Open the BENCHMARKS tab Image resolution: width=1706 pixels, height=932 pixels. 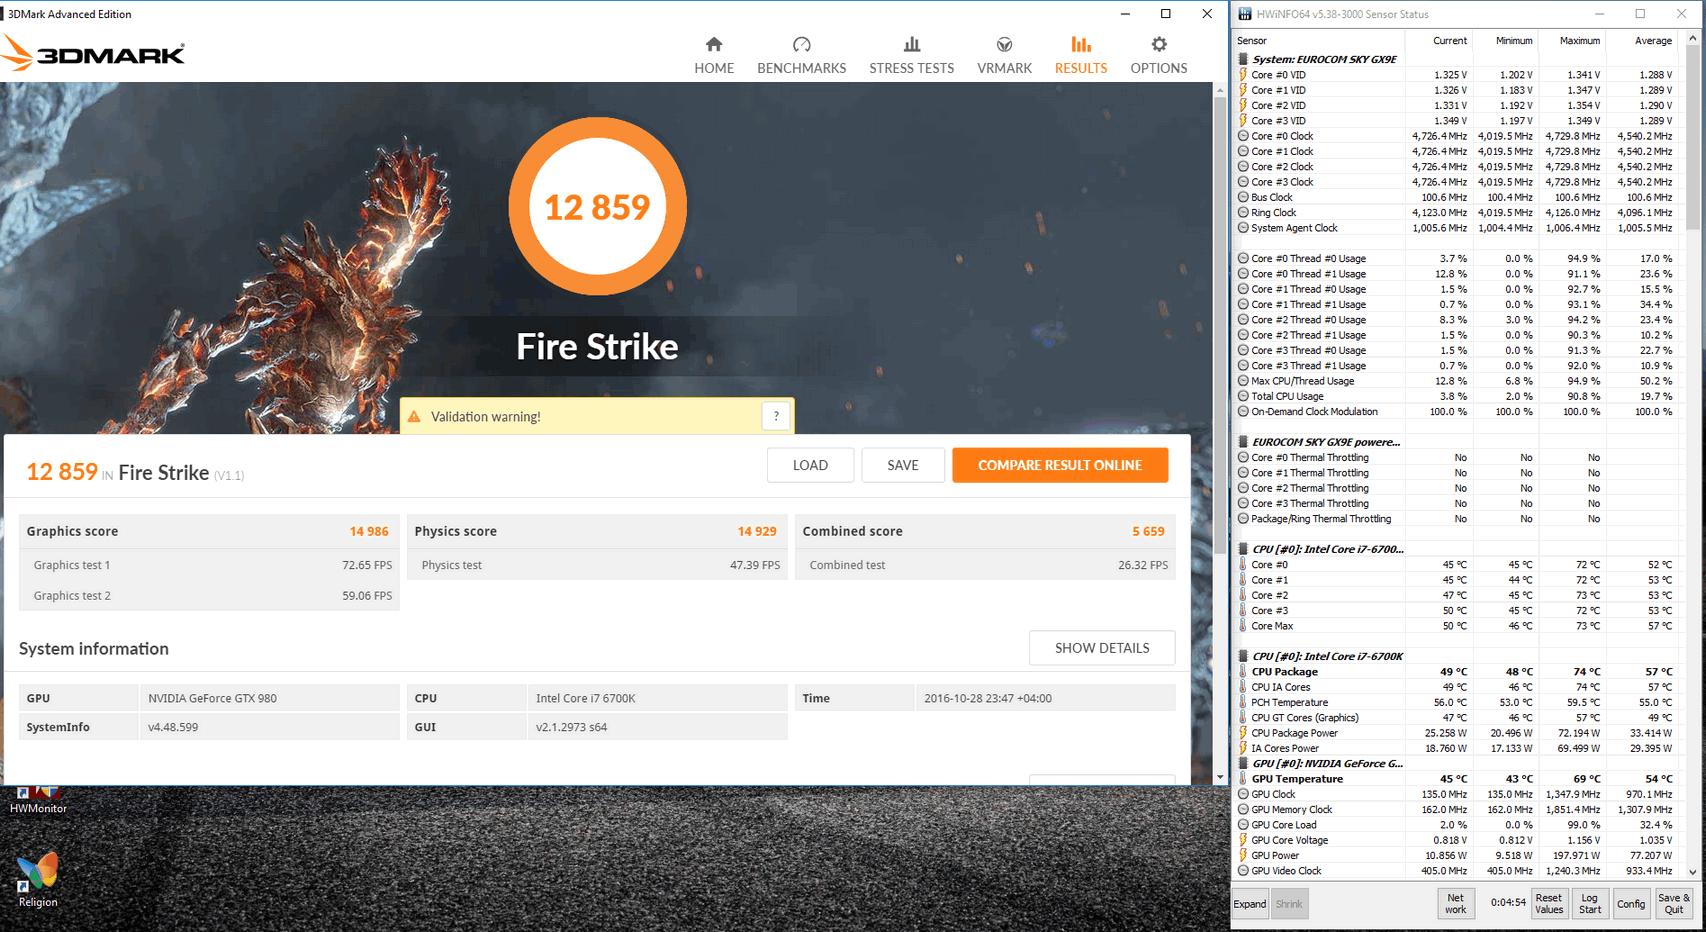click(x=801, y=55)
